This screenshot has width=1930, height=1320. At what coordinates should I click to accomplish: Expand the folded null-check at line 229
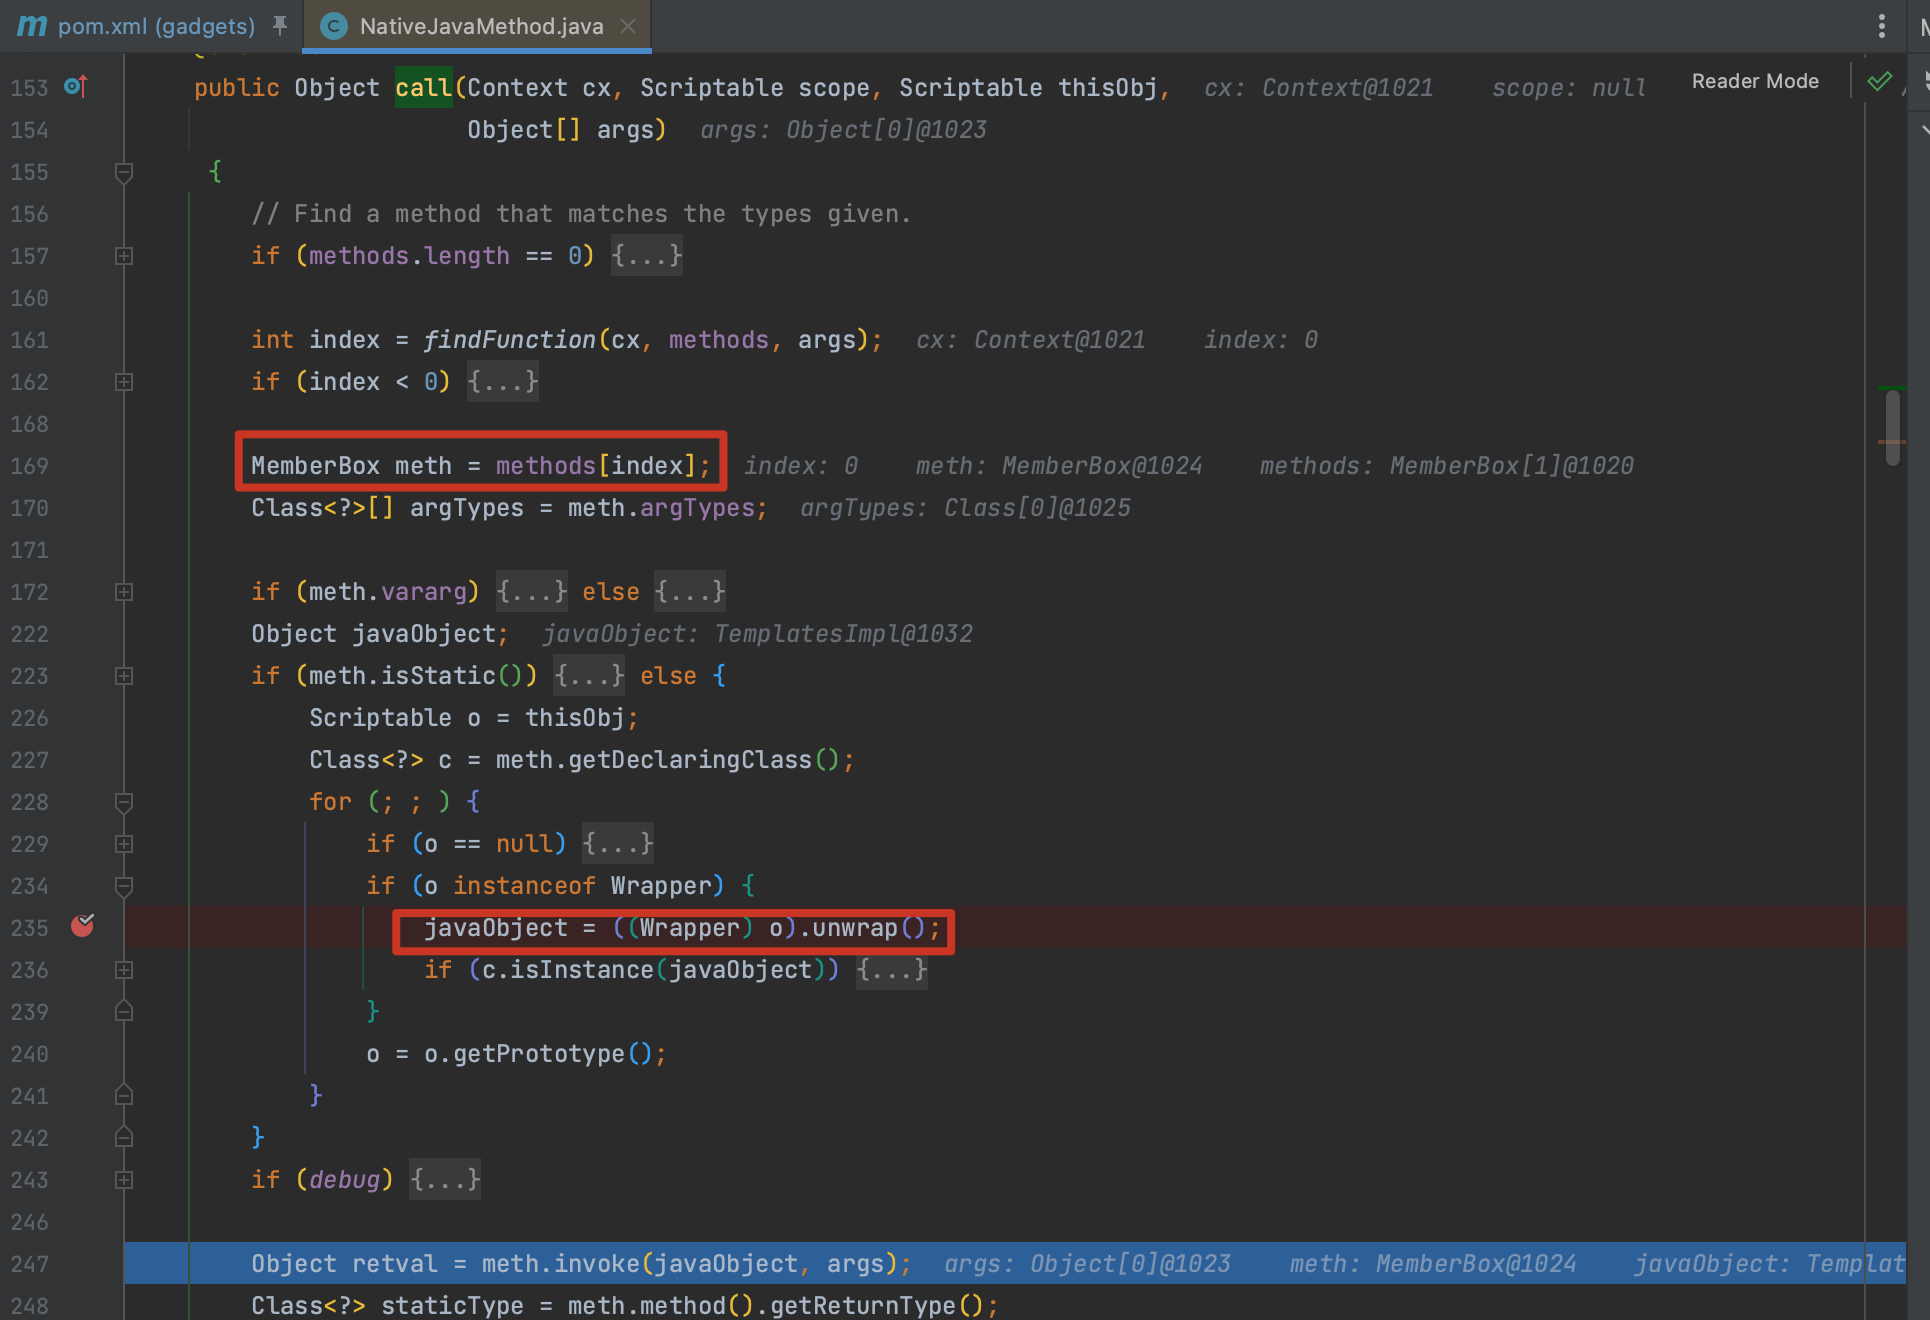(x=124, y=844)
